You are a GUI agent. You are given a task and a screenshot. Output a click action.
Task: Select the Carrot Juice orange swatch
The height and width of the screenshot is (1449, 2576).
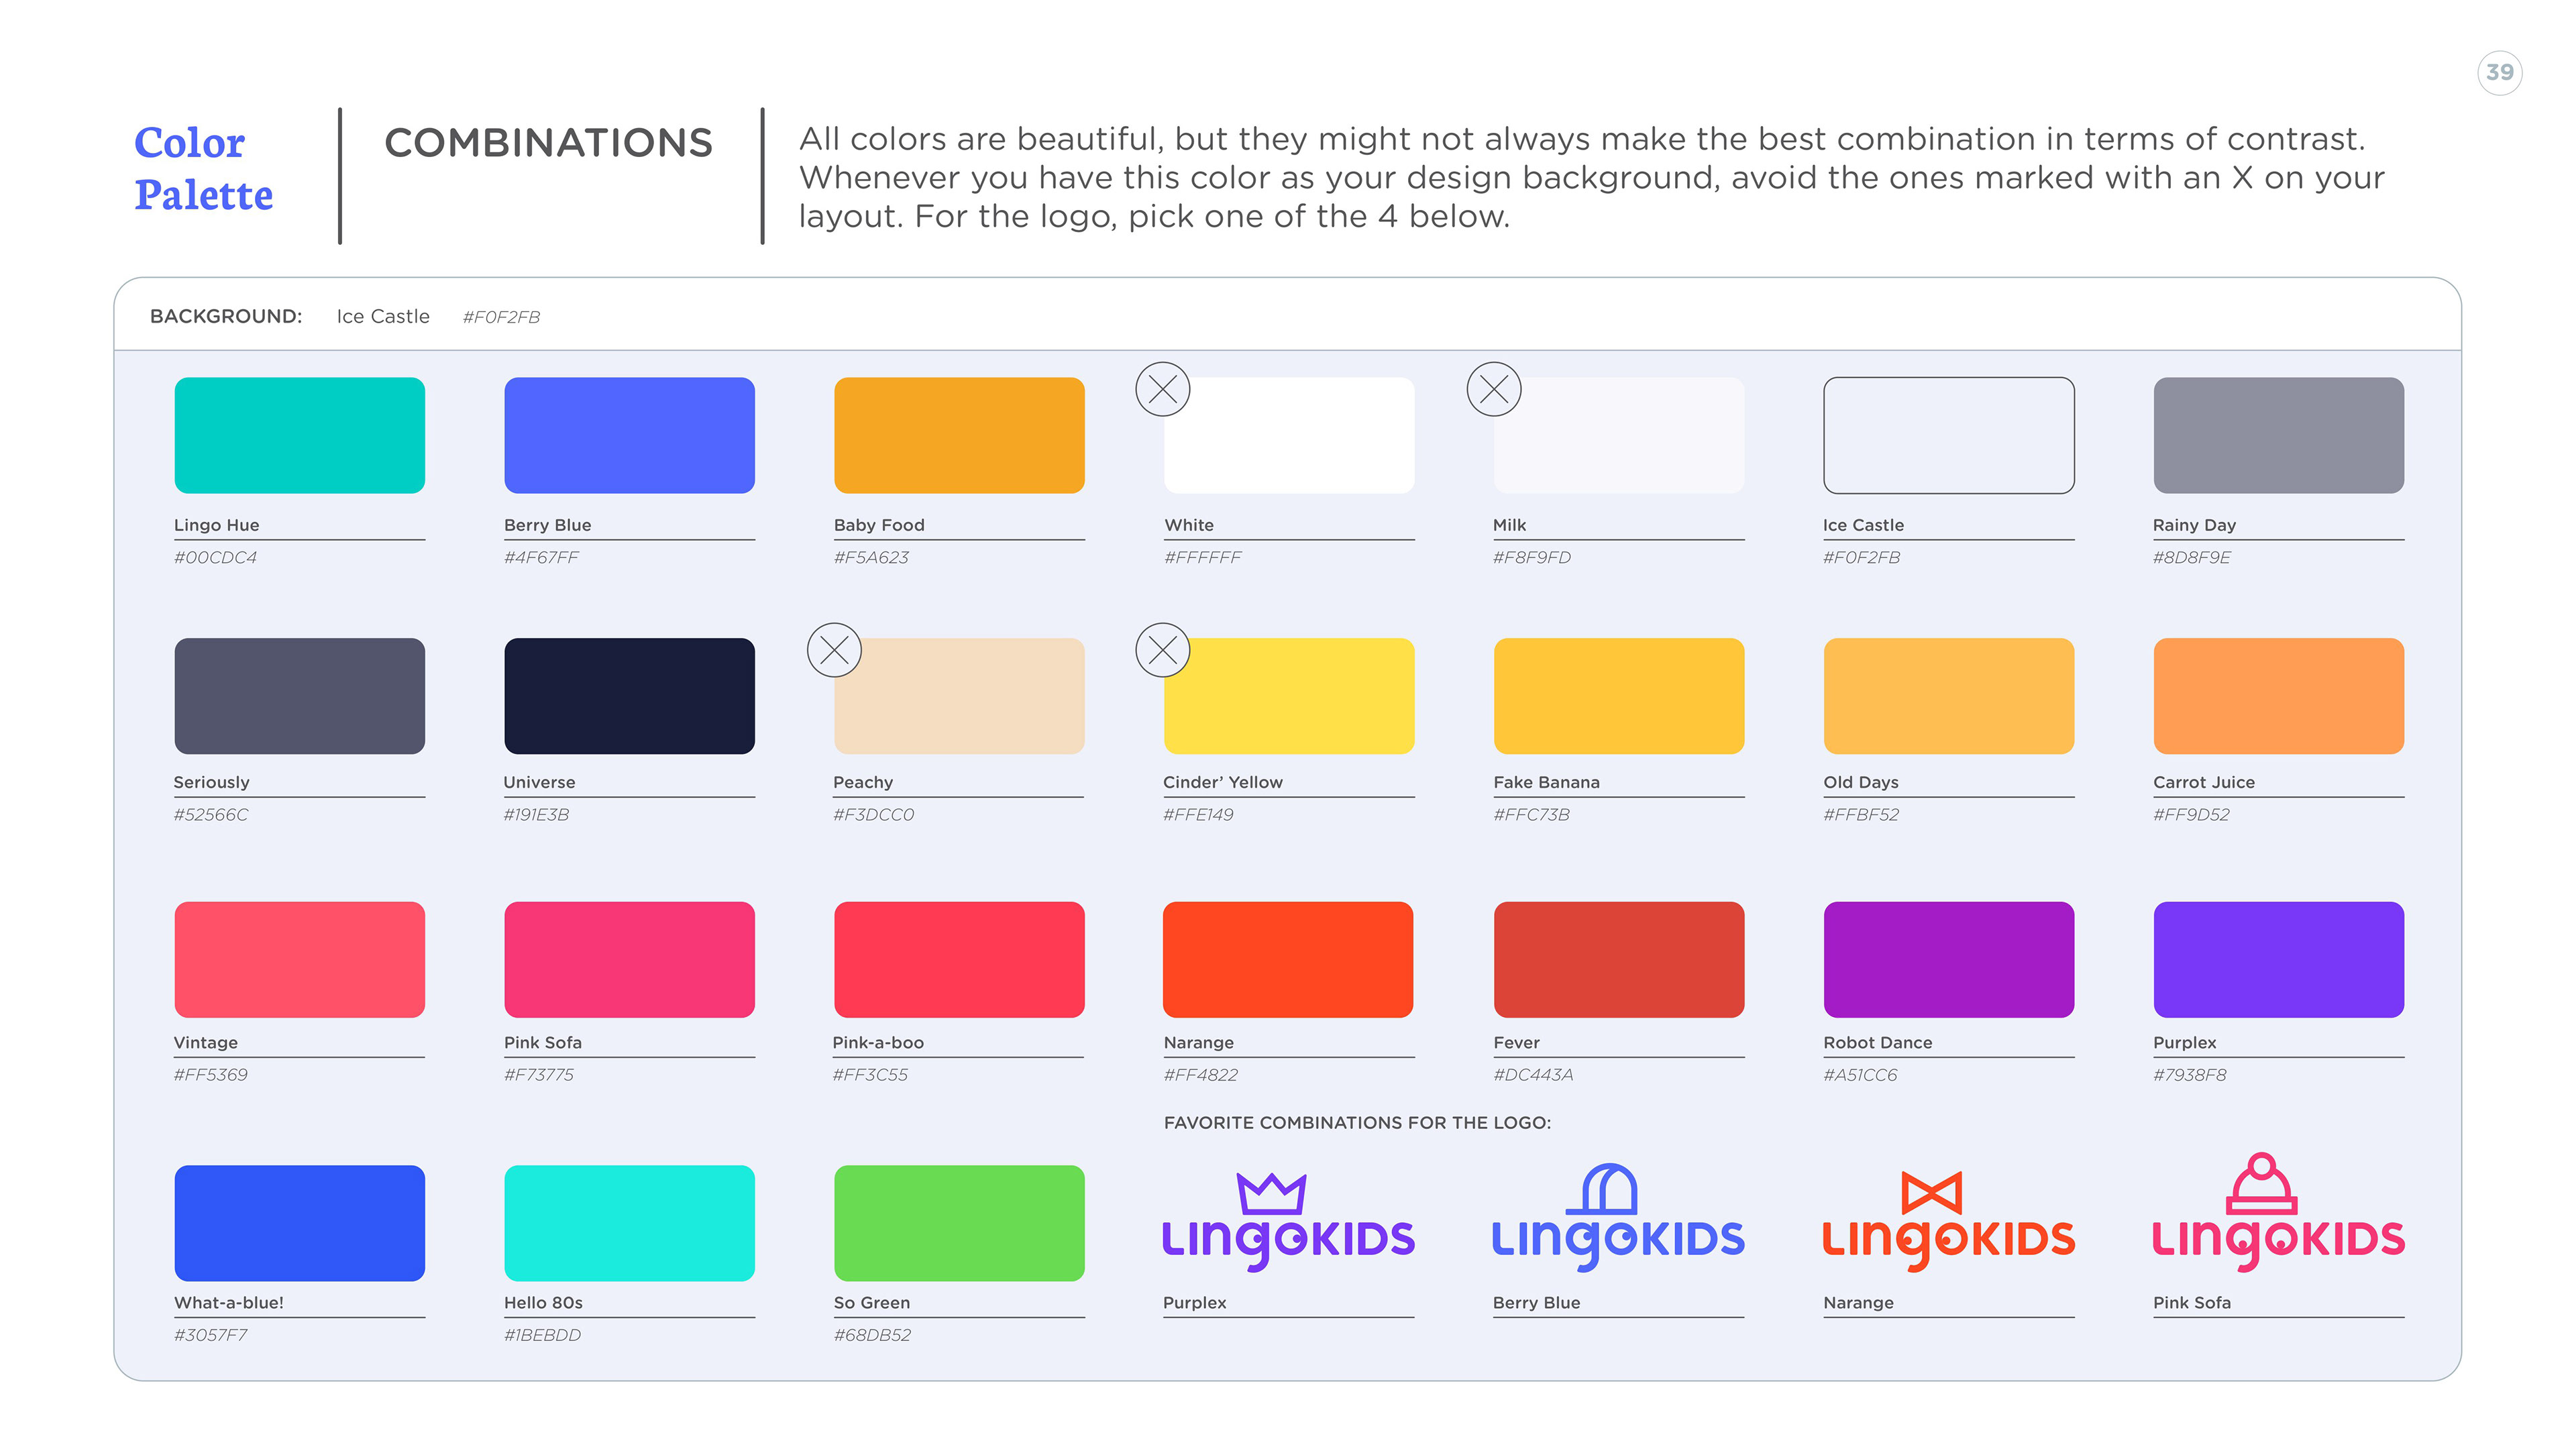point(2278,696)
